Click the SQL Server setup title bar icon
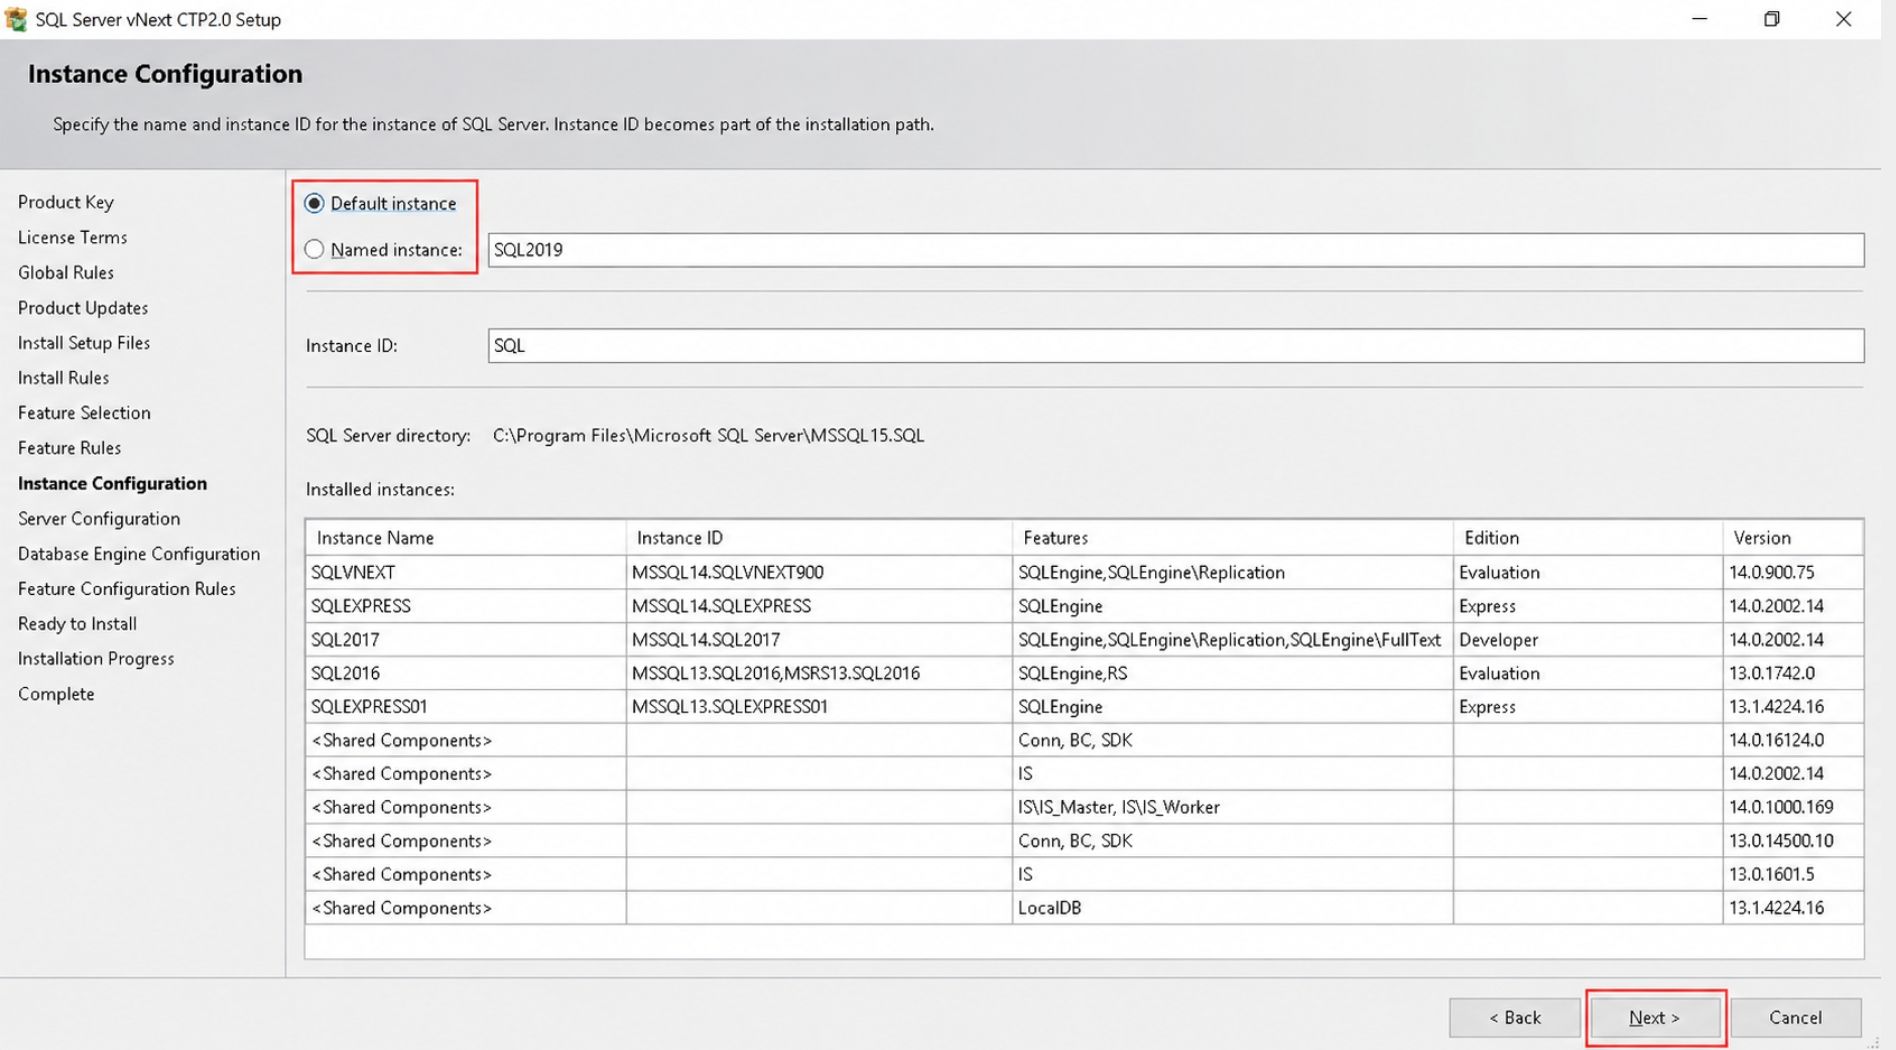 coord(15,18)
